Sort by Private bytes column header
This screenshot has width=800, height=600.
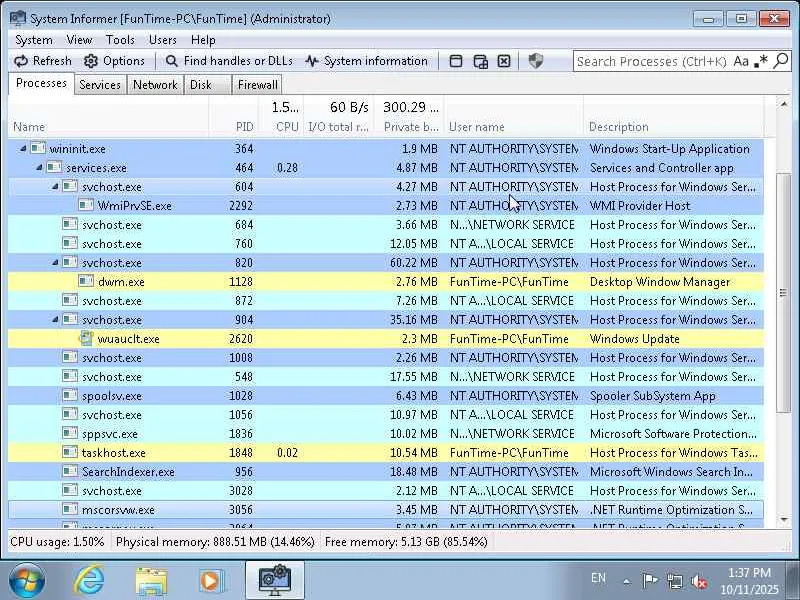pos(409,127)
